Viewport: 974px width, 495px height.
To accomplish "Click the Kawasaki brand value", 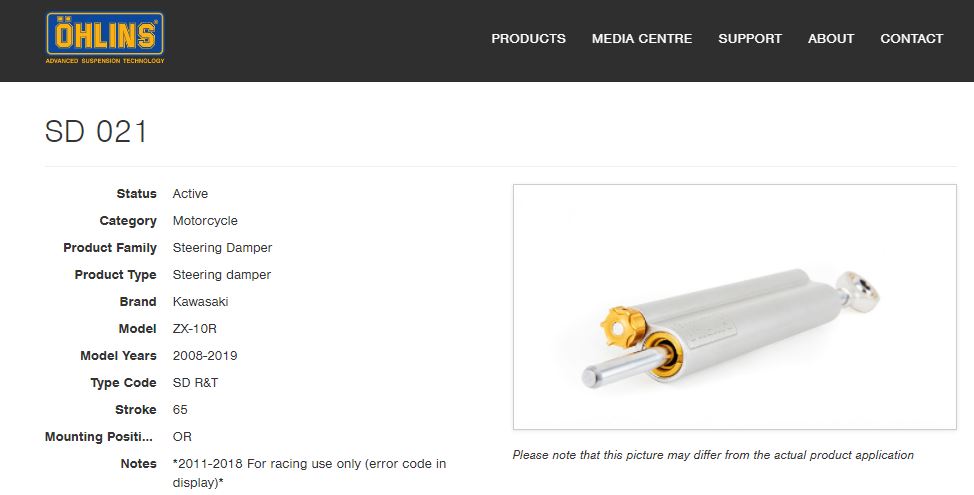I will pos(200,302).
